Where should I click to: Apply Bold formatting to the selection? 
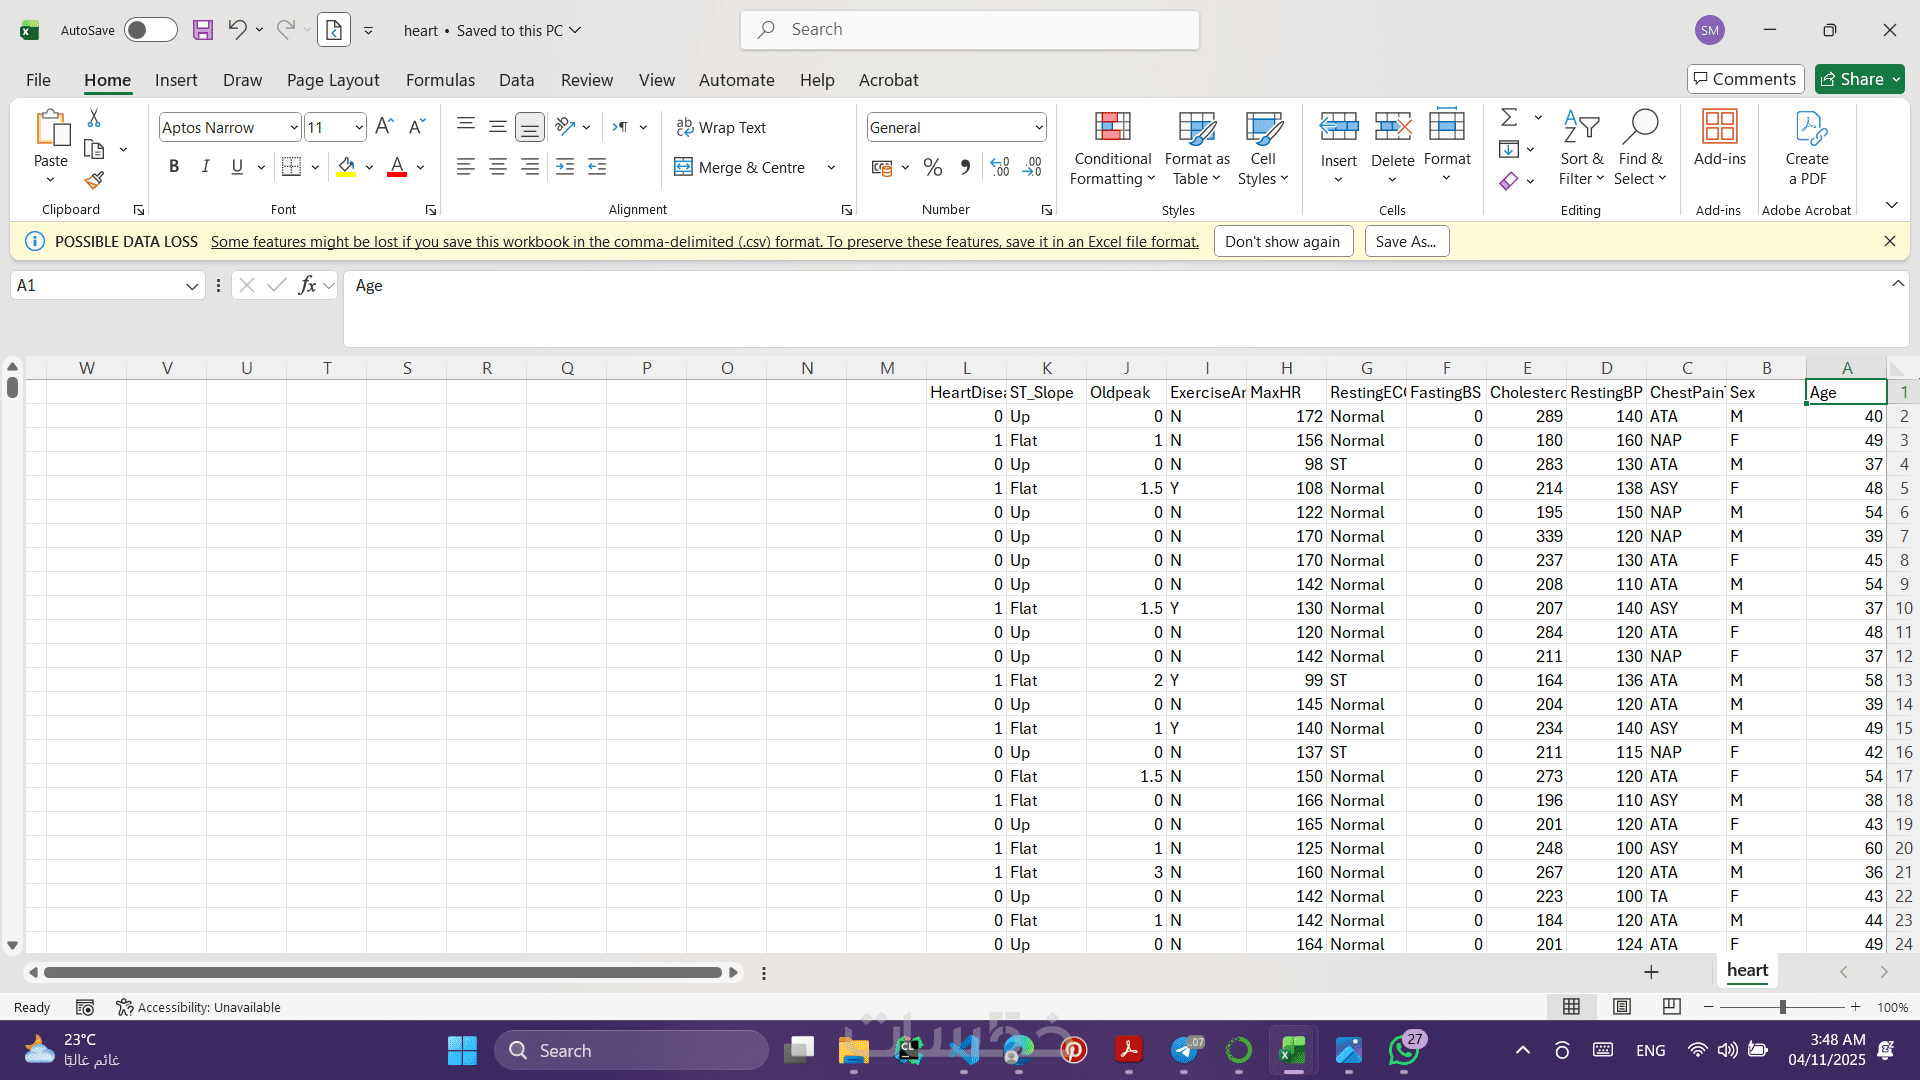pyautogui.click(x=174, y=167)
